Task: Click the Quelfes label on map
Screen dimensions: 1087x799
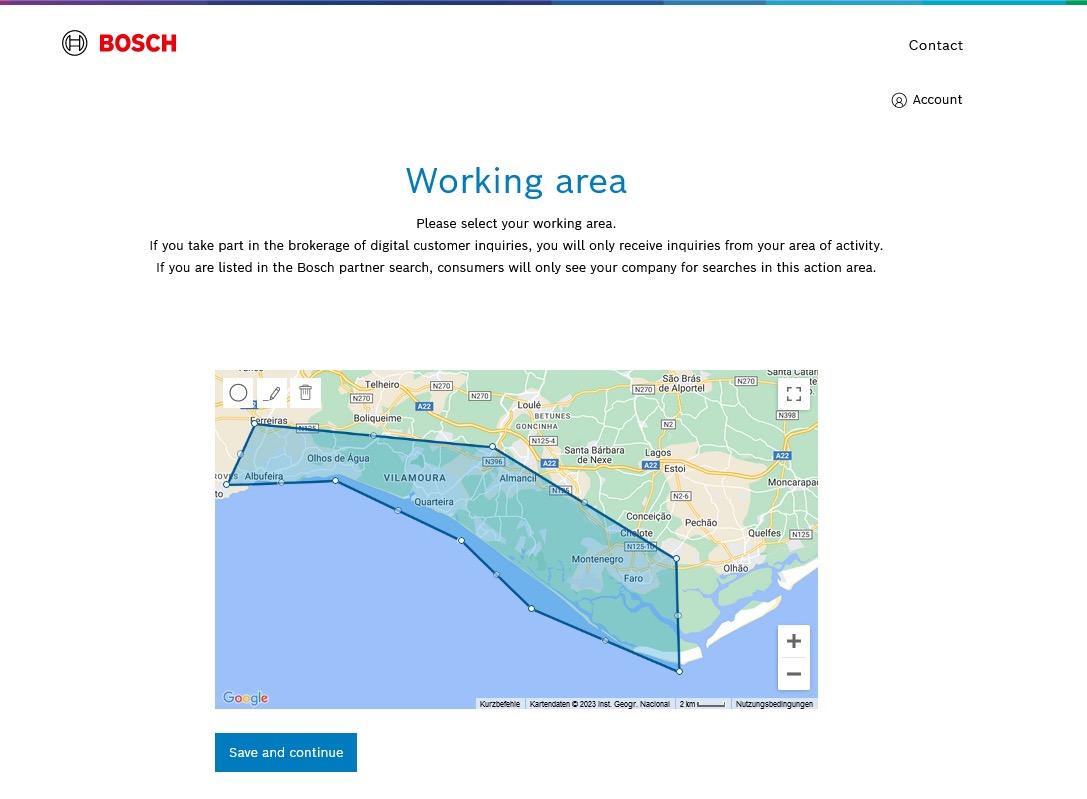Action: coord(764,533)
